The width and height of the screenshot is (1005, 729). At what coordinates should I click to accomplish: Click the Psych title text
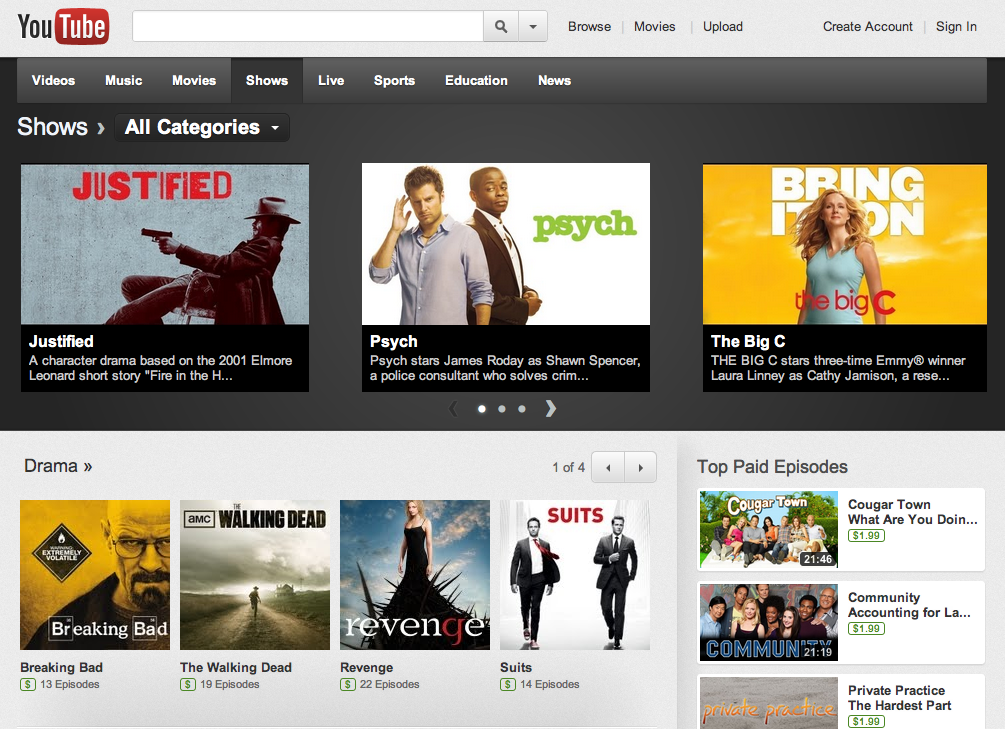pyautogui.click(x=394, y=341)
